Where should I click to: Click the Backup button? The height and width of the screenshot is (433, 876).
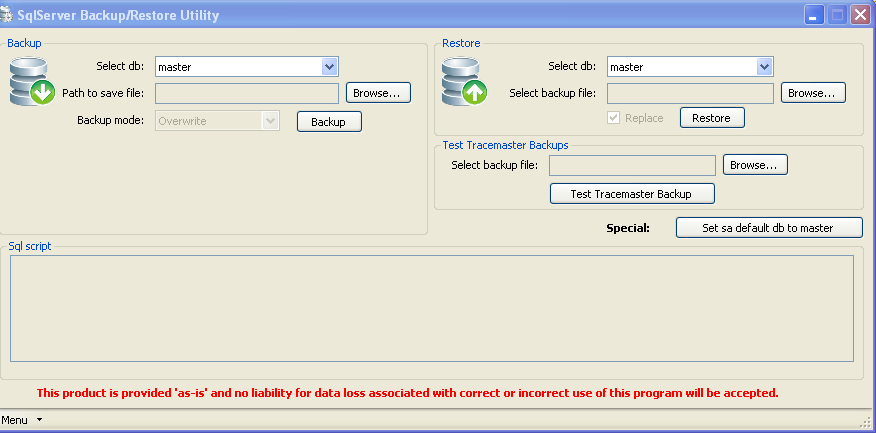(329, 122)
